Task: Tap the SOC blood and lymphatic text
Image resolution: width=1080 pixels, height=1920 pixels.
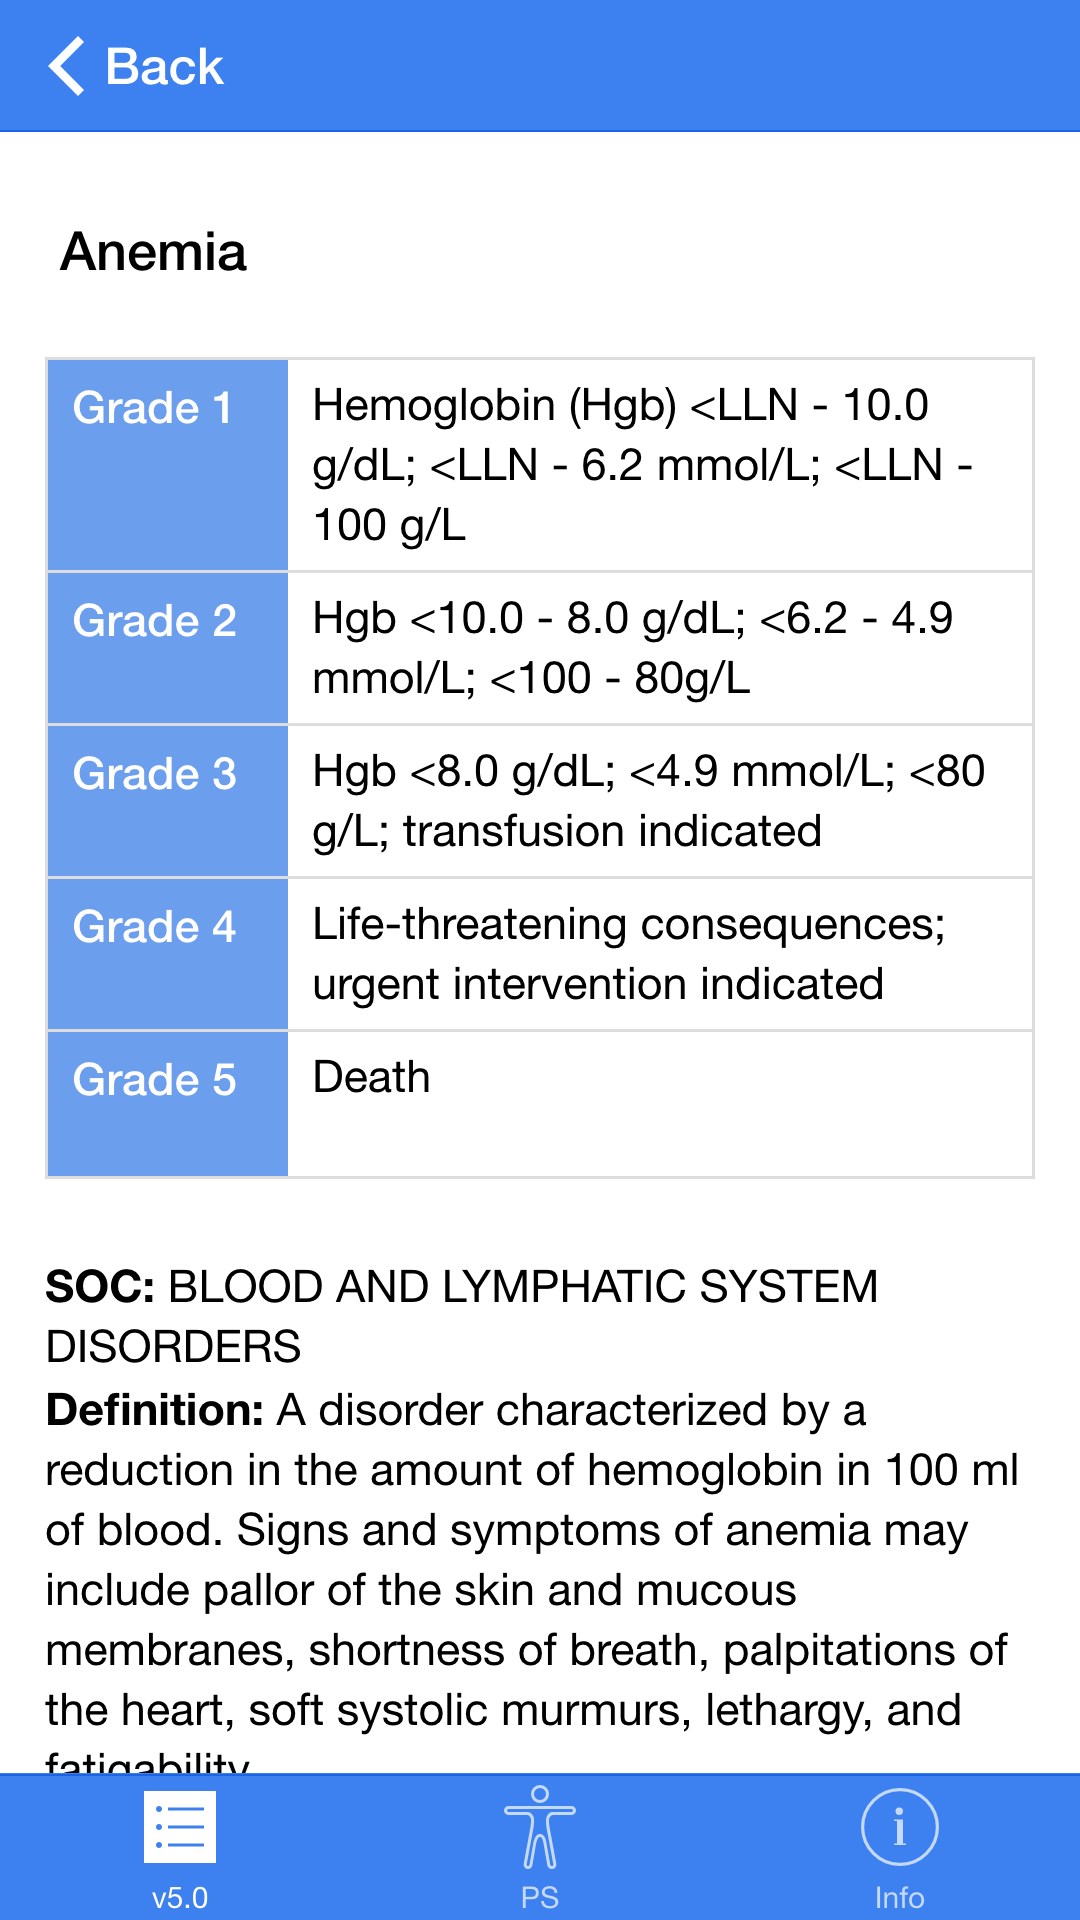Action: [462, 1316]
